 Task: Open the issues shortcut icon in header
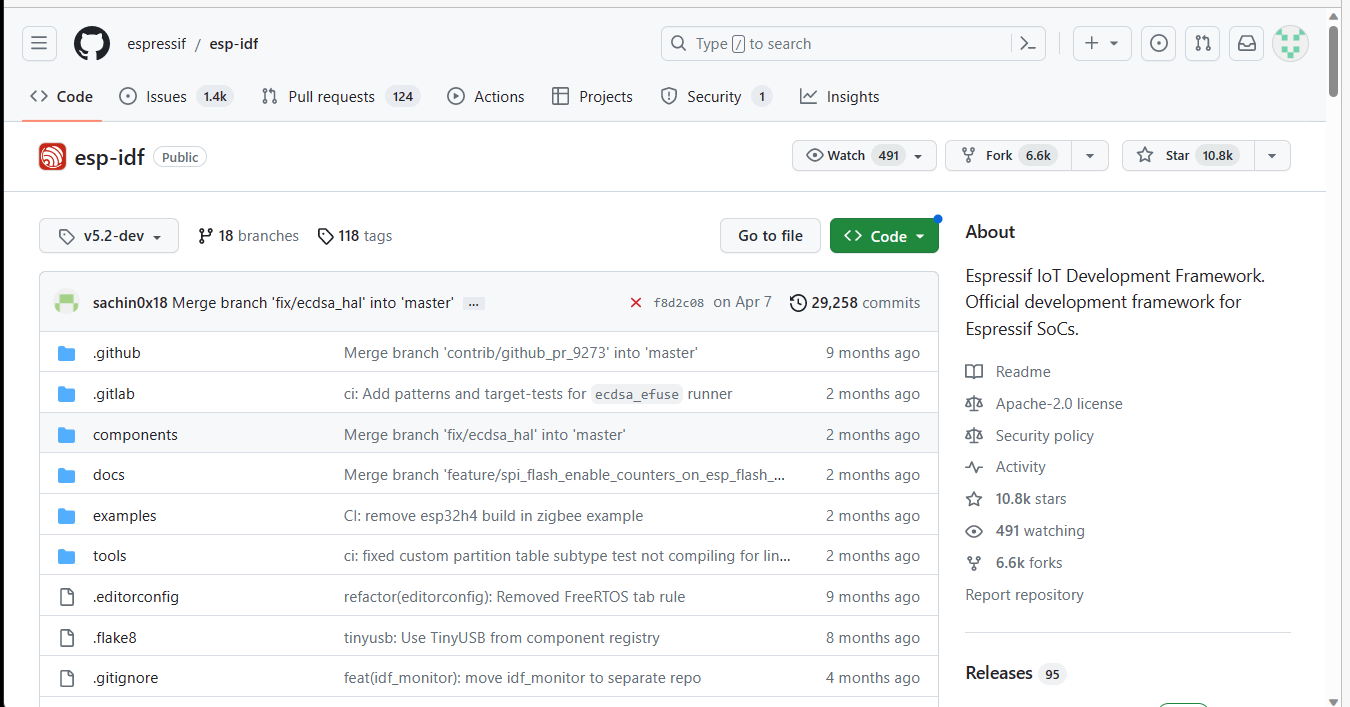click(x=1158, y=43)
